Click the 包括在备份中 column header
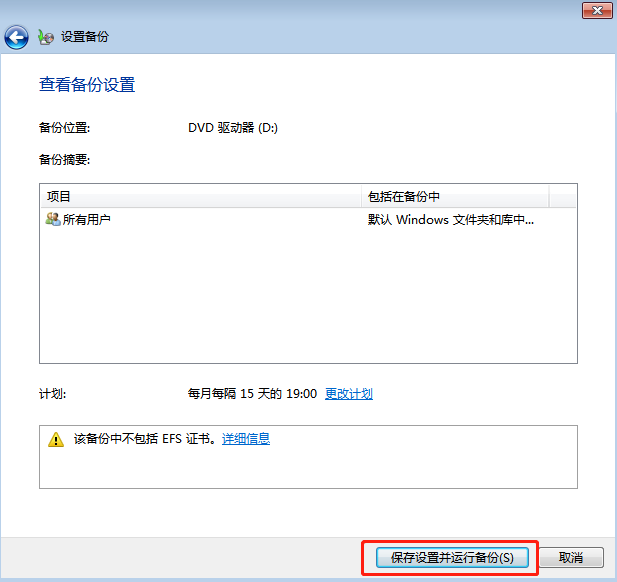Screen dimensions: 617x582 (x=455, y=196)
